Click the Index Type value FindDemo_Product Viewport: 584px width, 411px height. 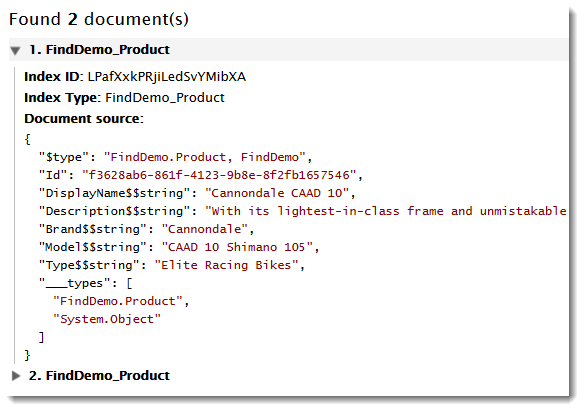tap(165, 98)
